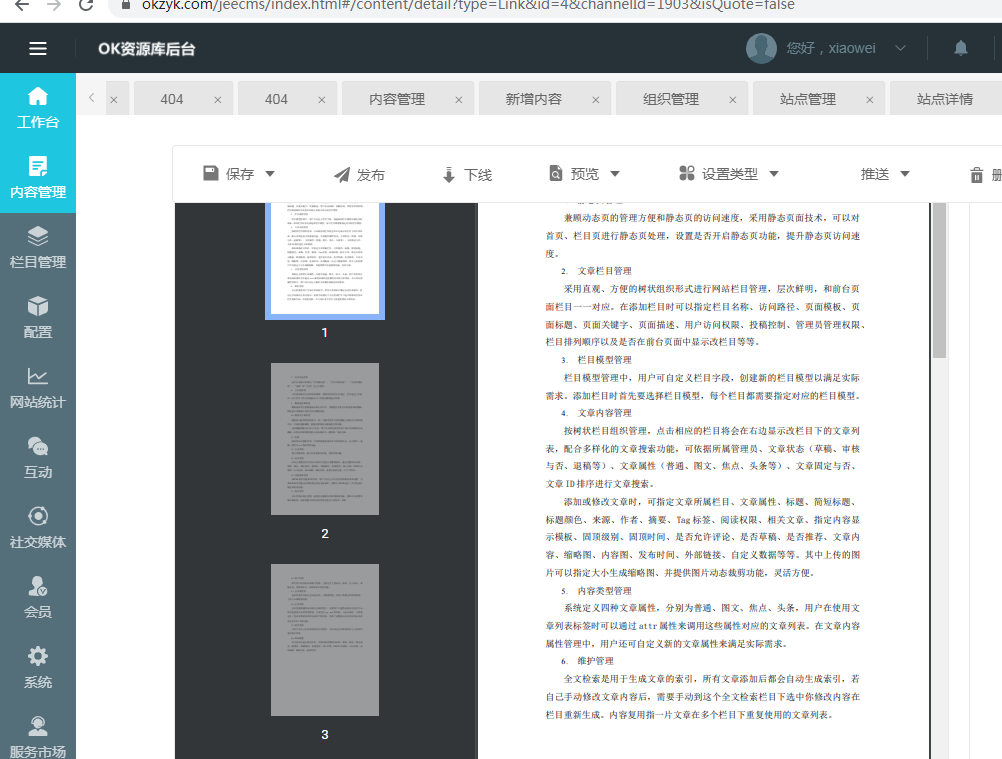
Task: Open 系统 settings in the sidebar
Action: pos(38,668)
